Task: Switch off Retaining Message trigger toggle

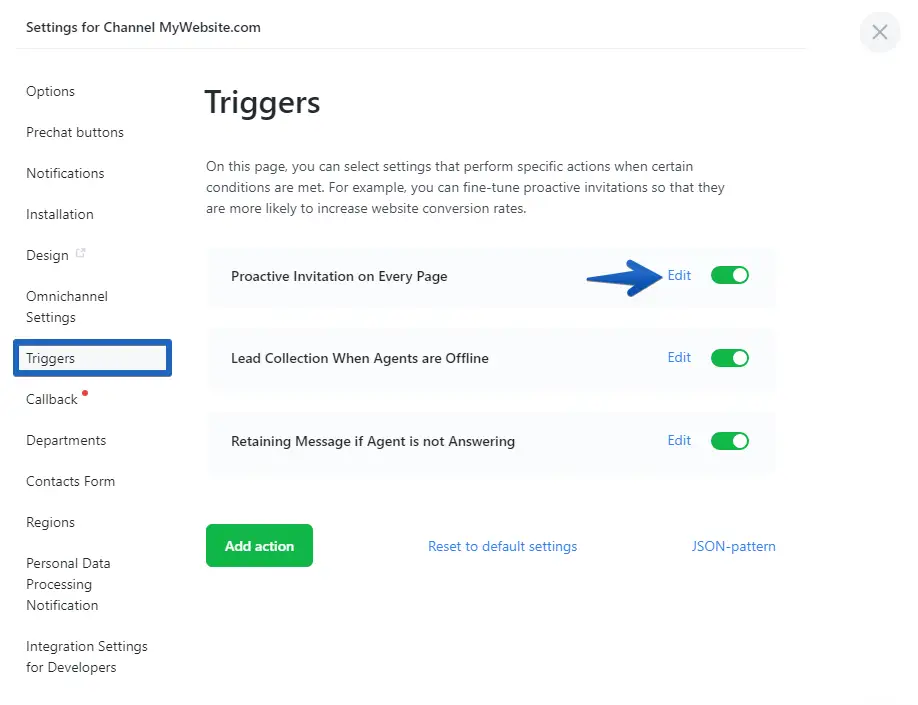Action: 730,441
